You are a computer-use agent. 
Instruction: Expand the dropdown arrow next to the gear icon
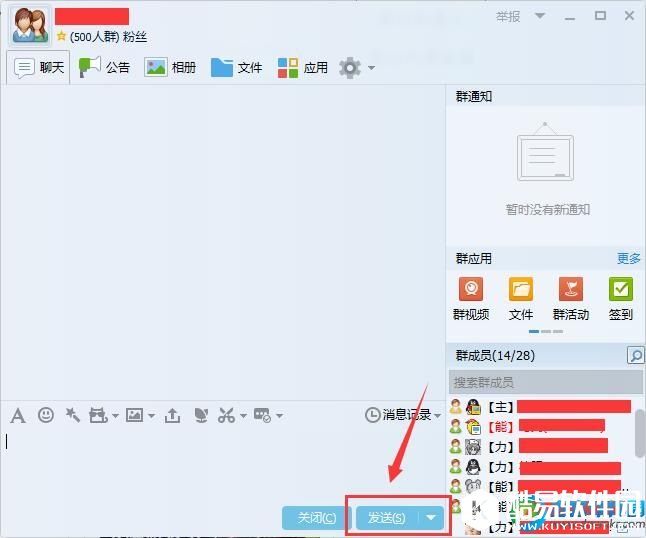(371, 68)
